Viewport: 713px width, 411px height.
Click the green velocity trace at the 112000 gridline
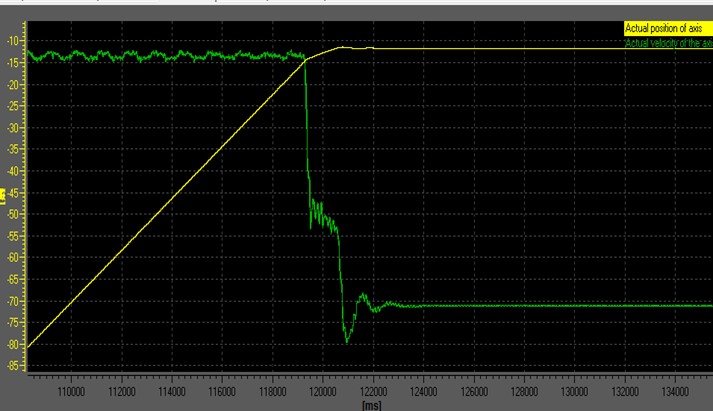point(122,56)
